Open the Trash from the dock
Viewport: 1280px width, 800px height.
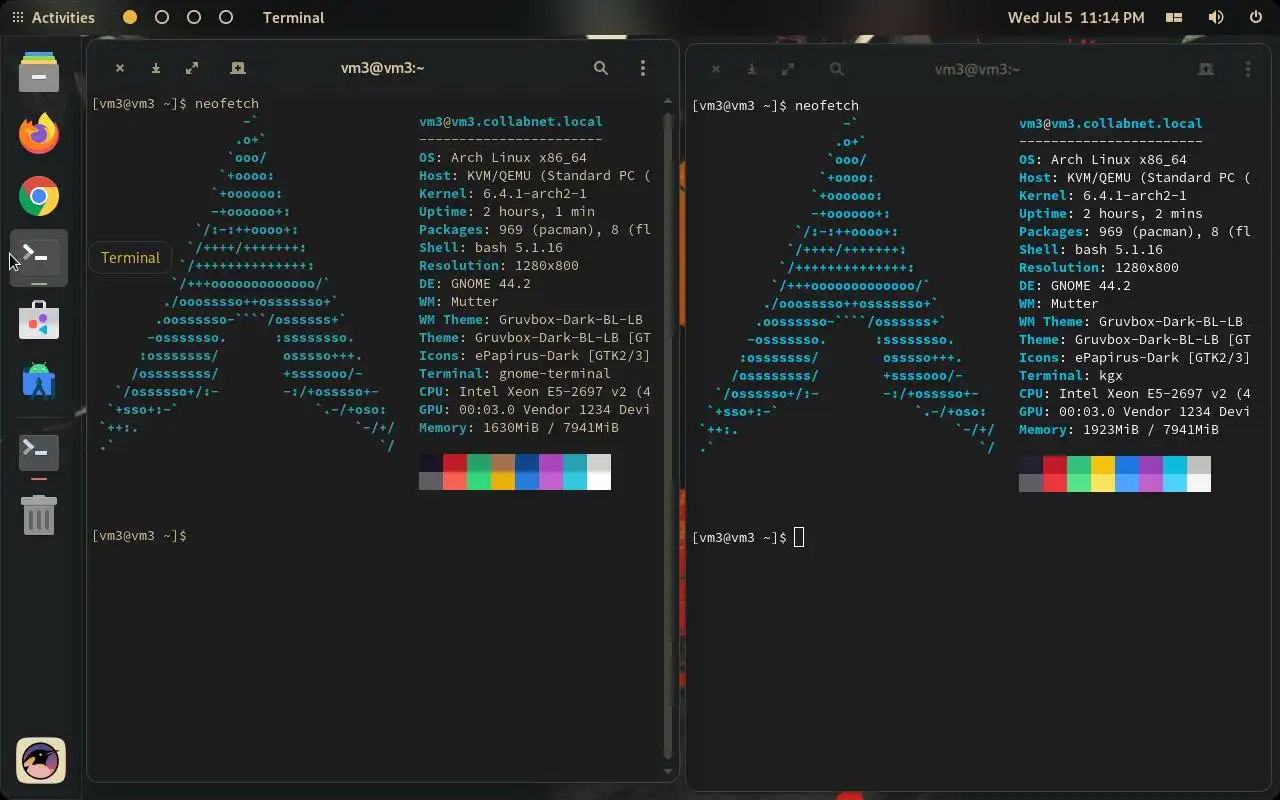(39, 516)
